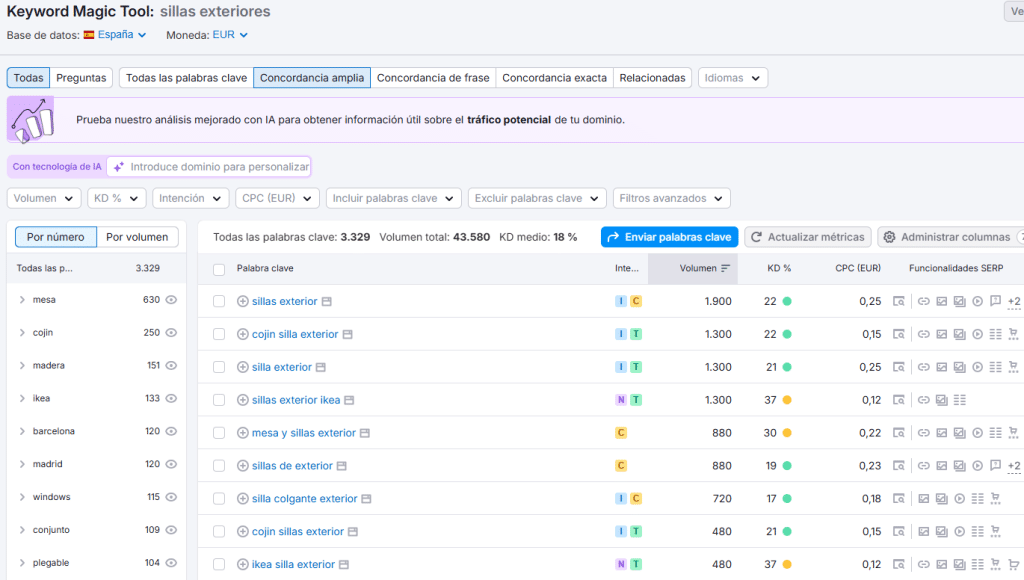Viewport: 1024px width, 580px height.
Task: Open SERP view icon for 'cojin silla exterior'
Action: pos(347,334)
